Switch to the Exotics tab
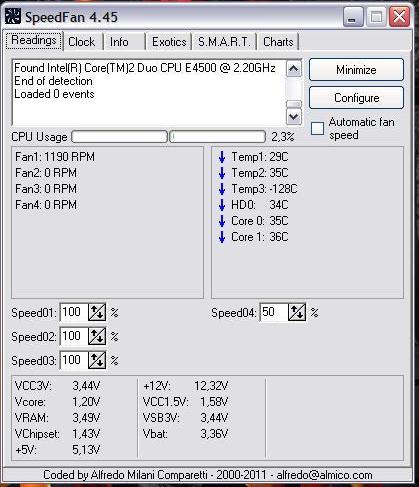 pos(169,42)
